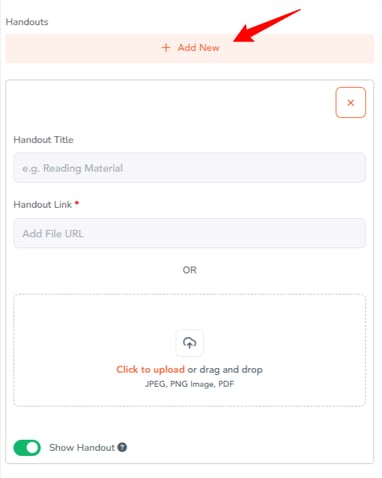Click the 'Click to upload' link
The image size is (382, 478).
click(x=150, y=369)
